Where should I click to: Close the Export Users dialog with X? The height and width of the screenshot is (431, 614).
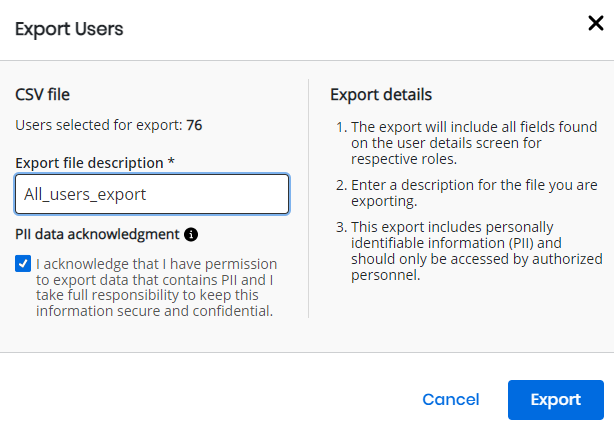595,24
